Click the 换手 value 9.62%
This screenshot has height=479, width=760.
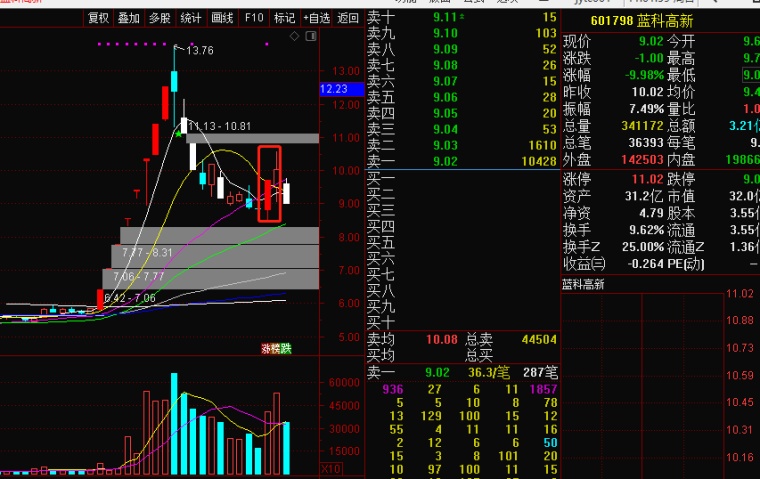pyautogui.click(x=647, y=230)
